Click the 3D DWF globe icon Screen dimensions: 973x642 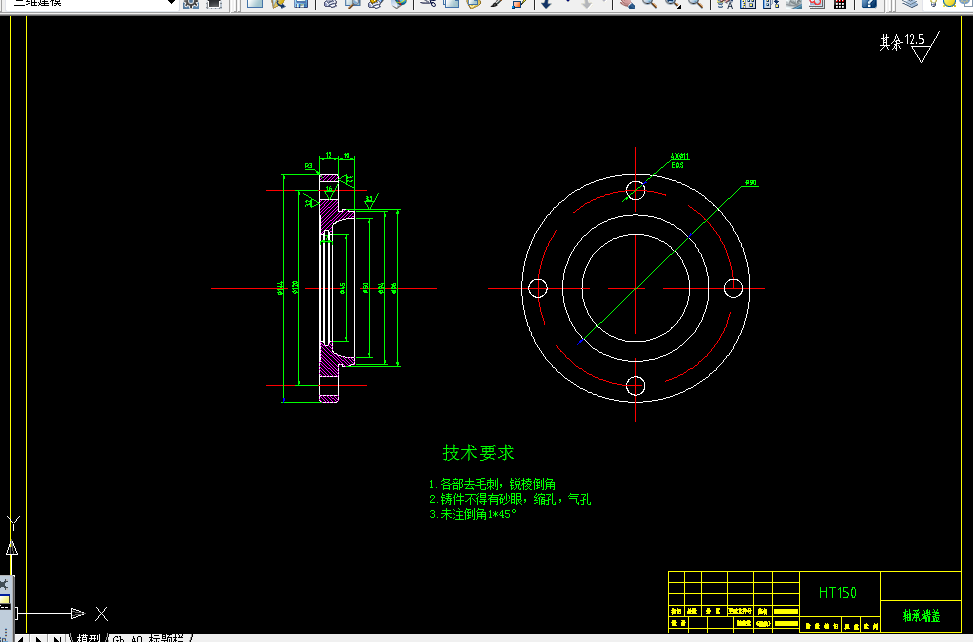coord(399,3)
